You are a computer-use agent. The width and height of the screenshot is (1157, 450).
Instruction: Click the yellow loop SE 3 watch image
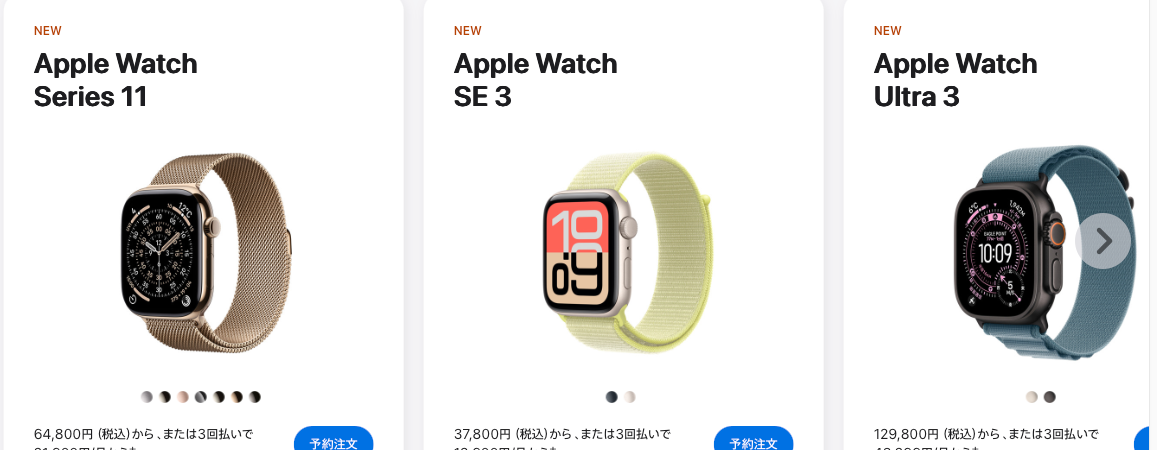pyautogui.click(x=627, y=252)
